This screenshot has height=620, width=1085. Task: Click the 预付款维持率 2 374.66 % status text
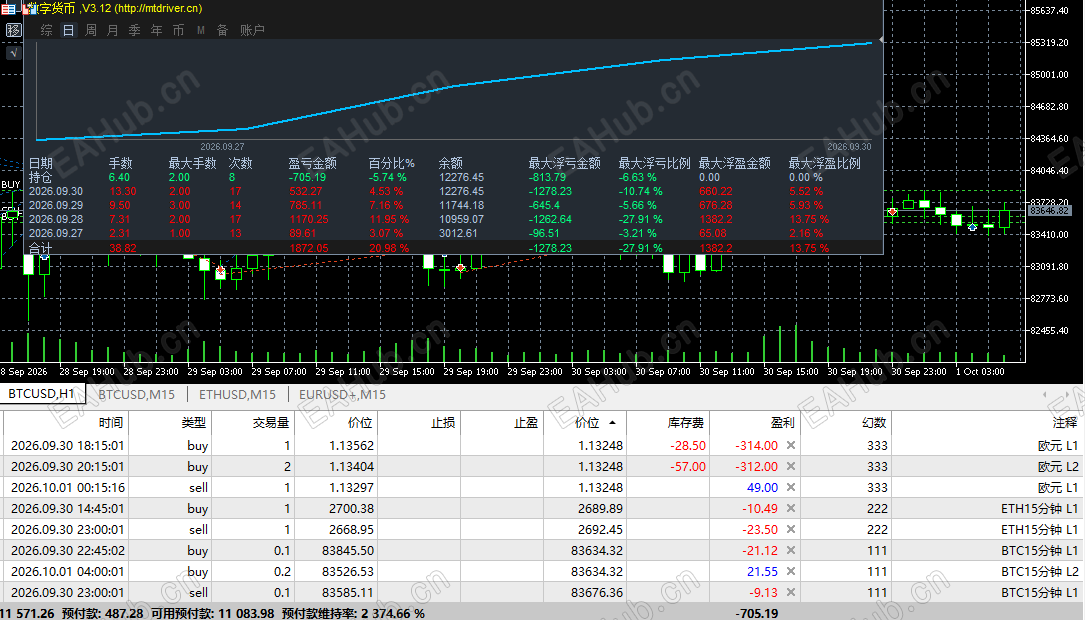pyautogui.click(x=353, y=613)
